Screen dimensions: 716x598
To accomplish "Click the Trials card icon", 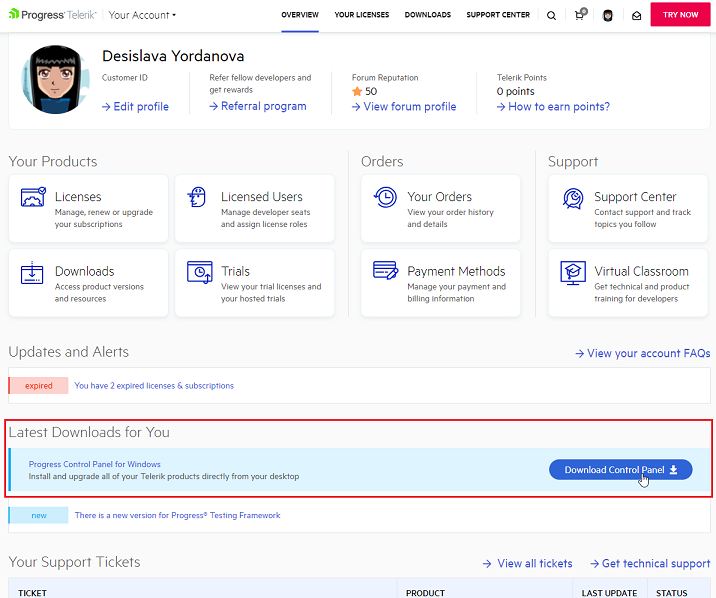I will click(x=199, y=272).
